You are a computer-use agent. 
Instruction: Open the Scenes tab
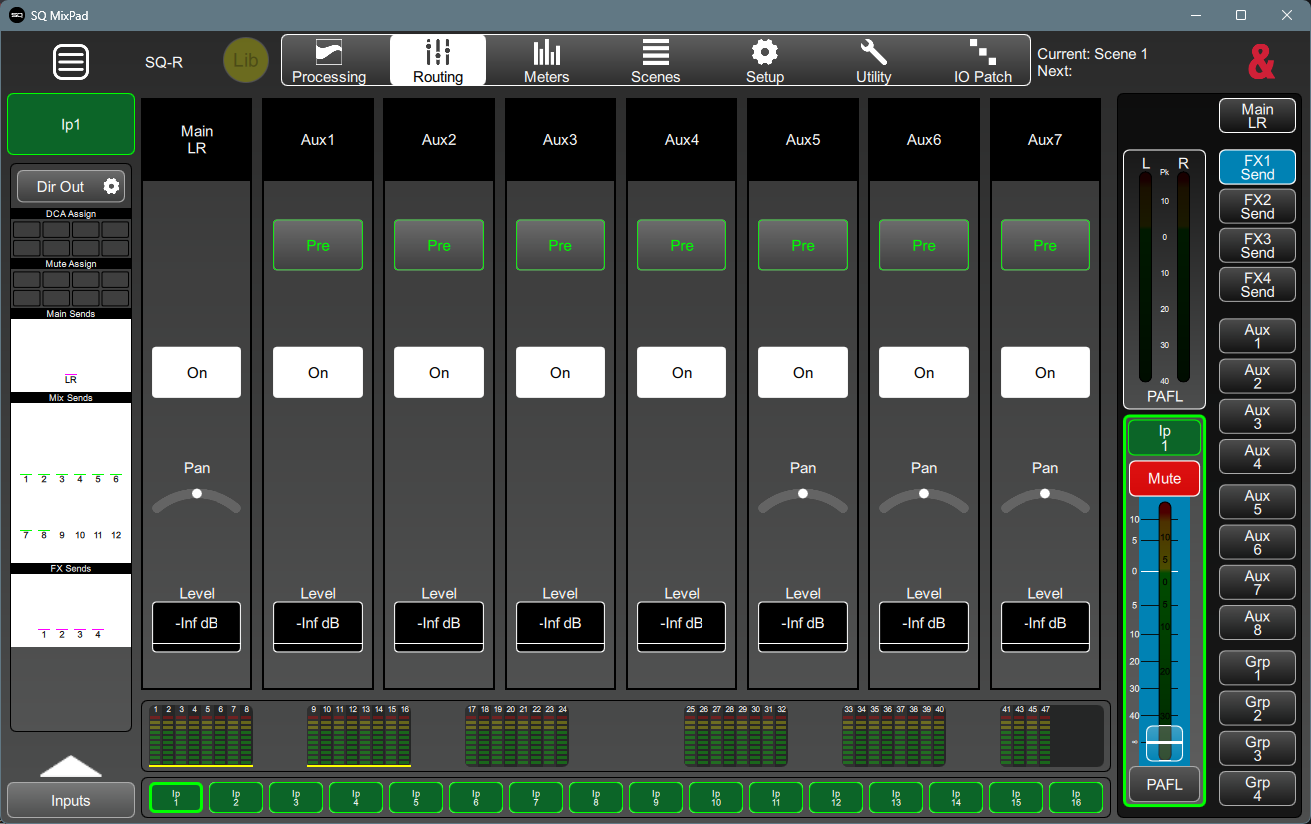[656, 61]
